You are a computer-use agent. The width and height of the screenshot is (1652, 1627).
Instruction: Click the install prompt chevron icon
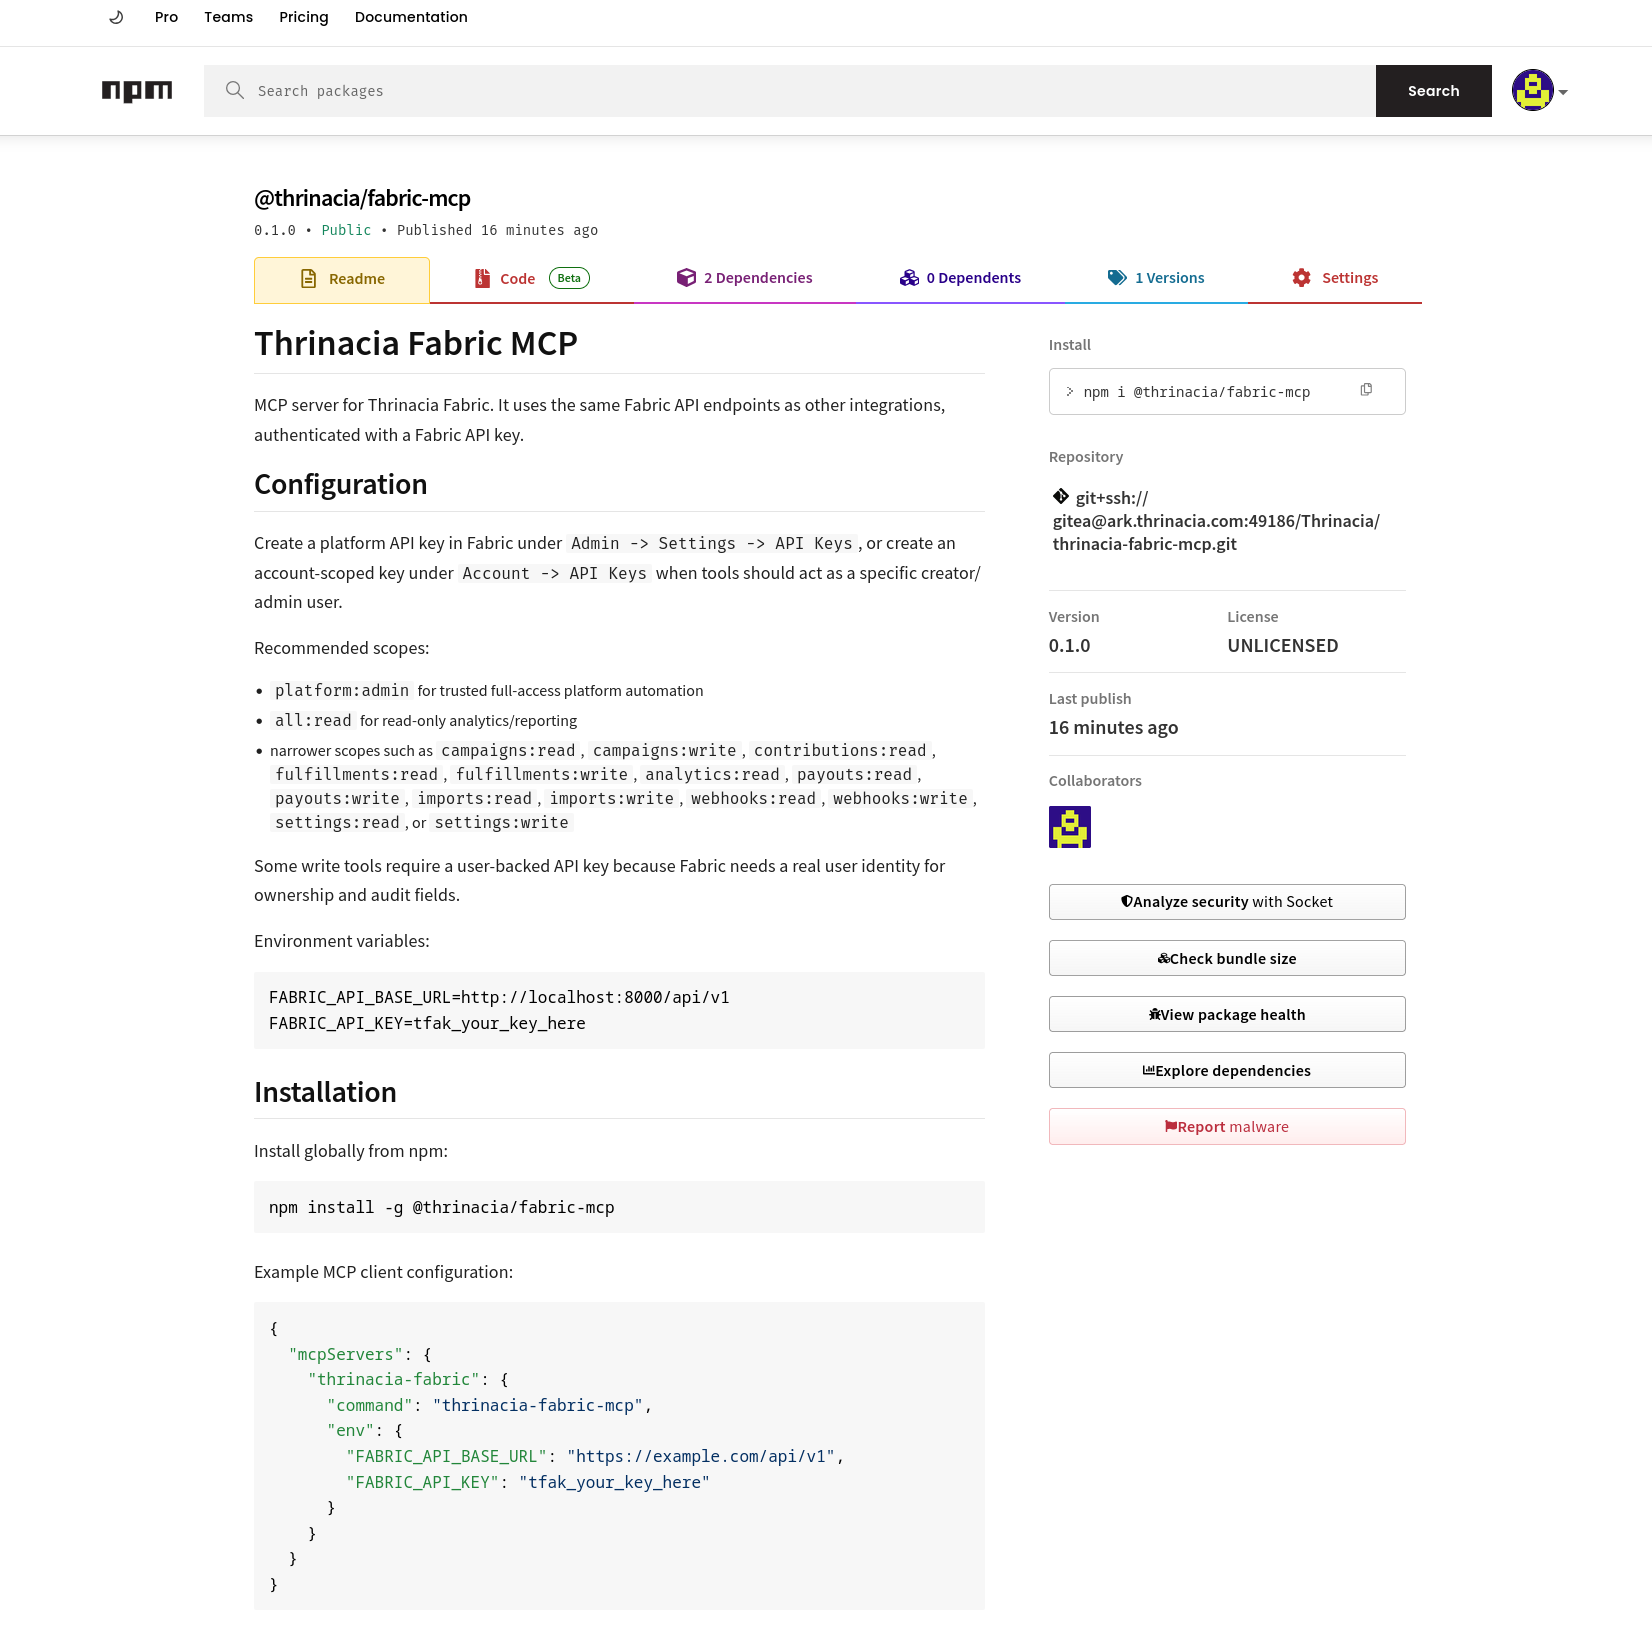tap(1070, 392)
